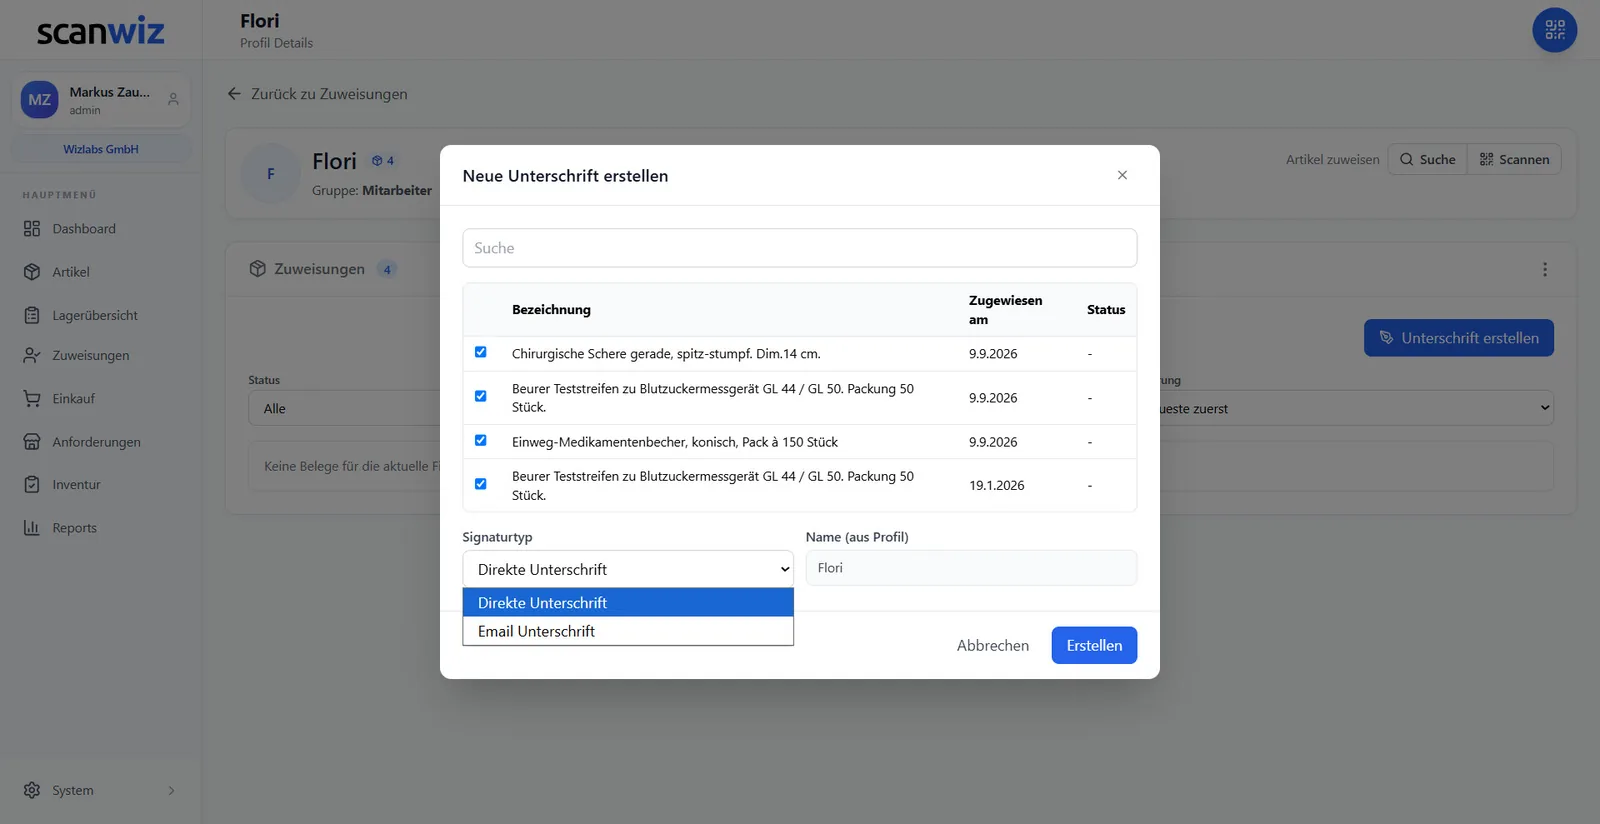1600x824 pixels.
Task: Click the Name (aus Profil) field
Action: point(971,568)
